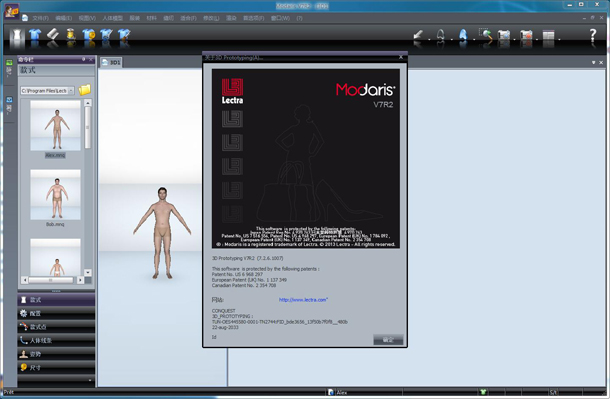Select the Alex.mnq mannequin thumbnail
This screenshot has width=610, height=399.
[x=56, y=125]
